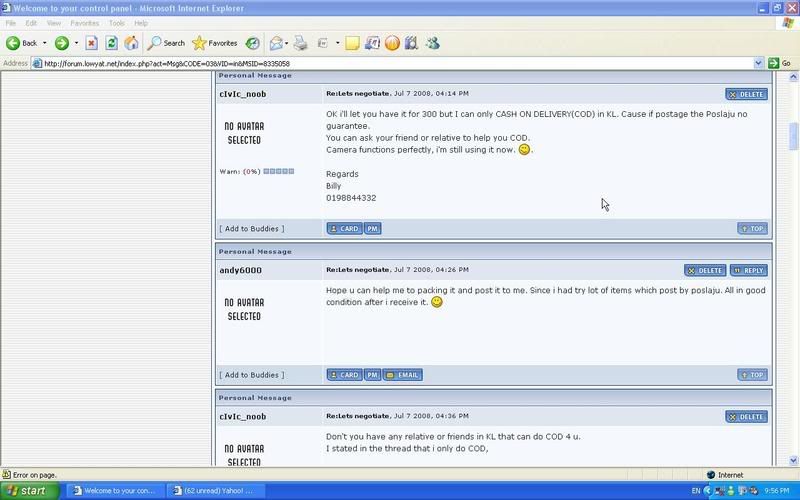Refresh the page with the Refresh icon

pyautogui.click(x=111, y=43)
